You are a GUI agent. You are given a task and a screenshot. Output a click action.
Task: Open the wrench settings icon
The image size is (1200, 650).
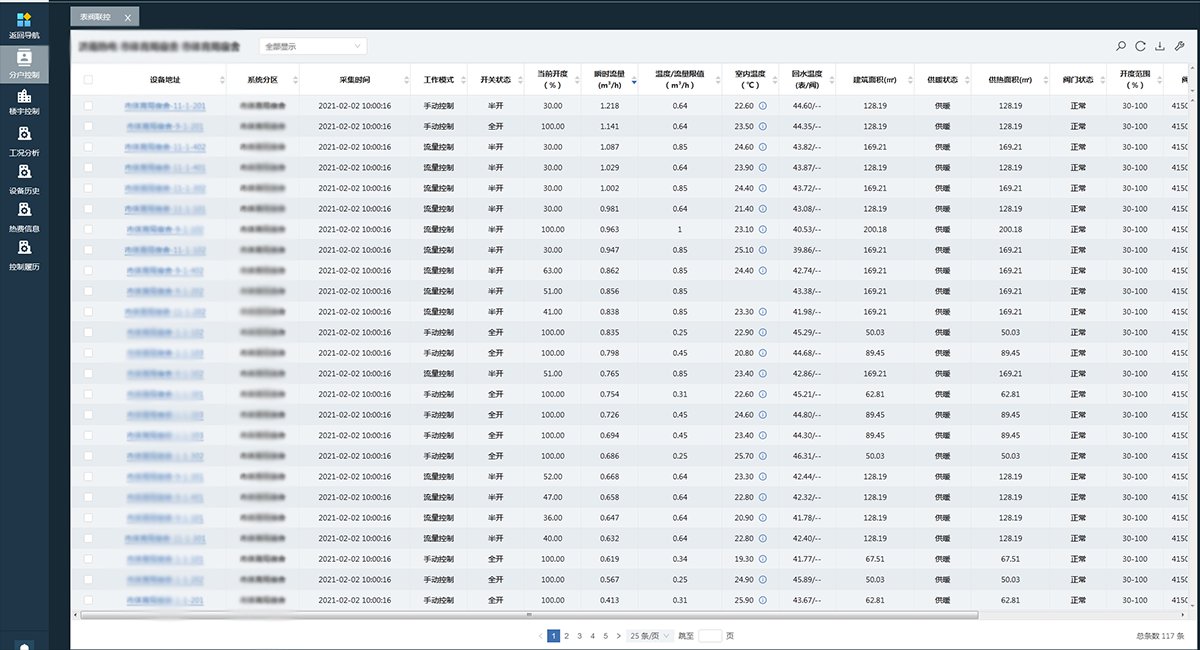(x=1179, y=46)
